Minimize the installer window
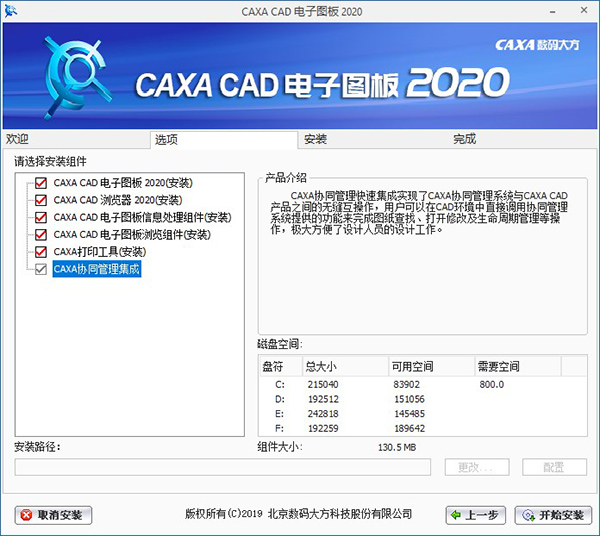The width and height of the screenshot is (600, 536). (x=553, y=11)
